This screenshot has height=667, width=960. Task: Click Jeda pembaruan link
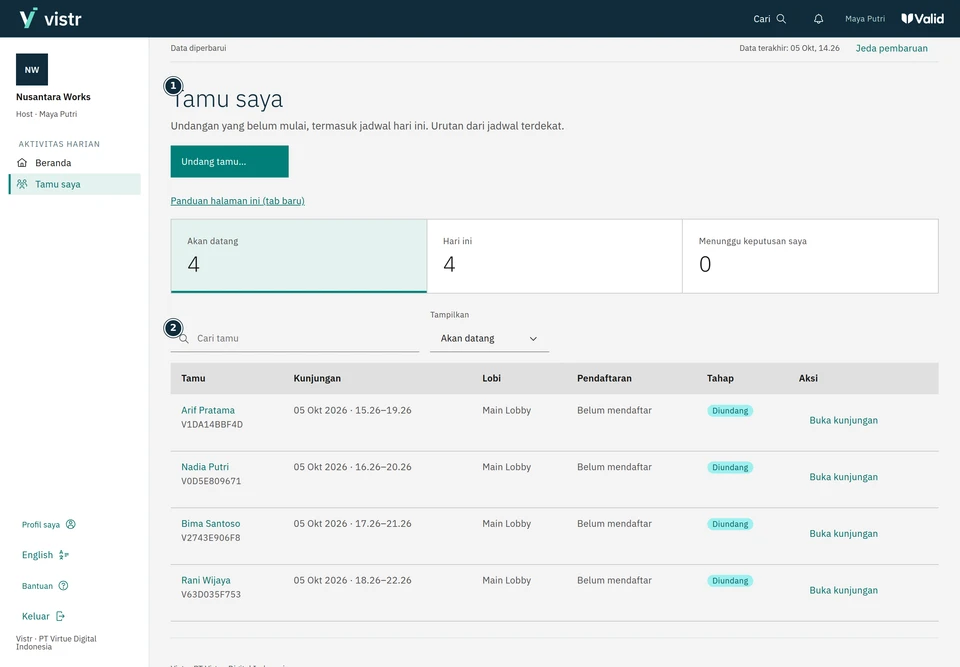891,48
